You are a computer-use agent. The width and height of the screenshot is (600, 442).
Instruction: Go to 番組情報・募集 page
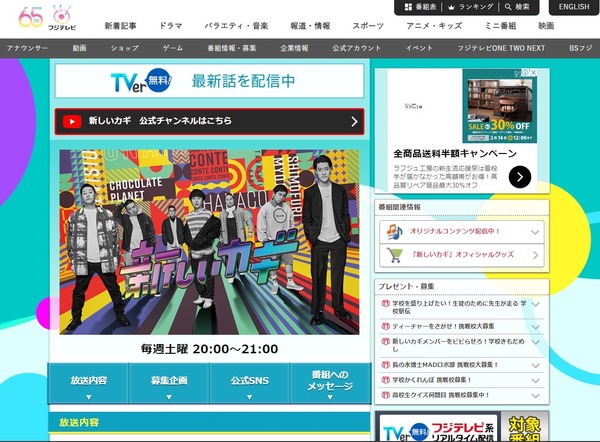[x=232, y=48]
